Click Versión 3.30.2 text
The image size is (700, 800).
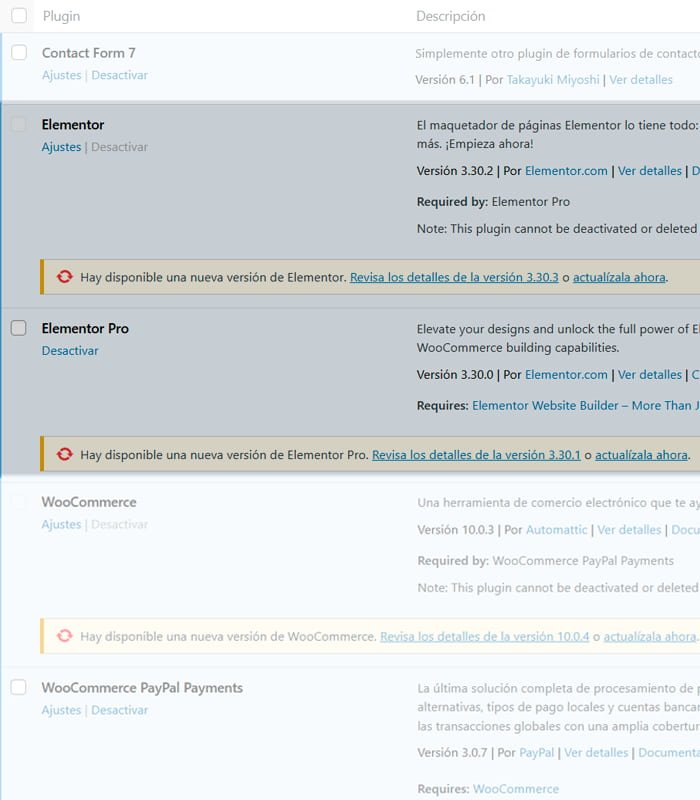coord(455,170)
